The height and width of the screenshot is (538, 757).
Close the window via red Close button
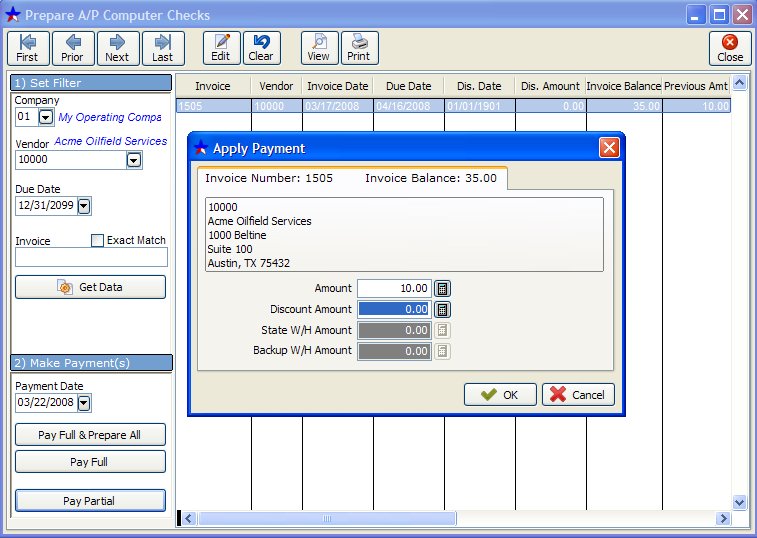(x=730, y=48)
